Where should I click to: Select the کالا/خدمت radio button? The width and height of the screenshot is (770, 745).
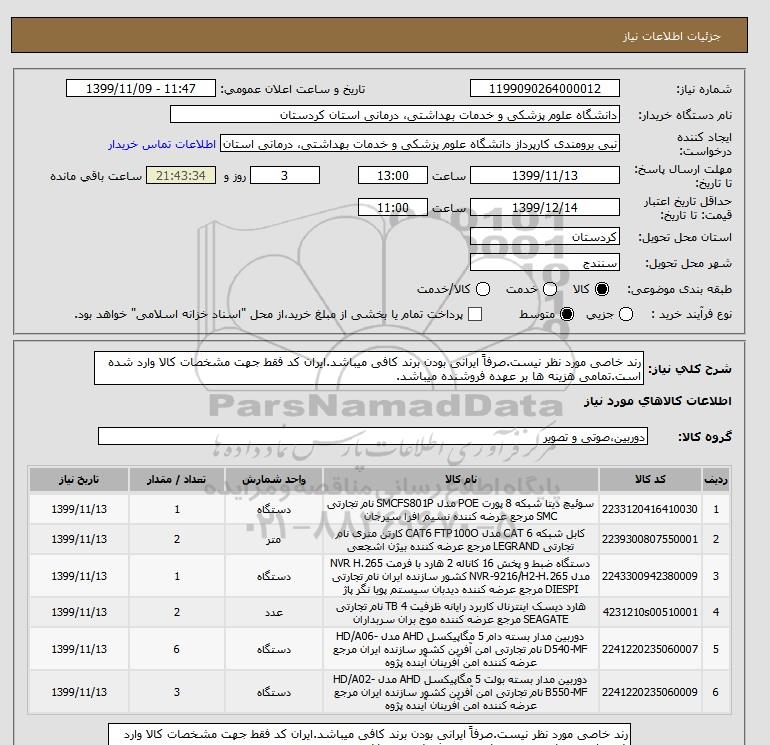click(x=483, y=289)
